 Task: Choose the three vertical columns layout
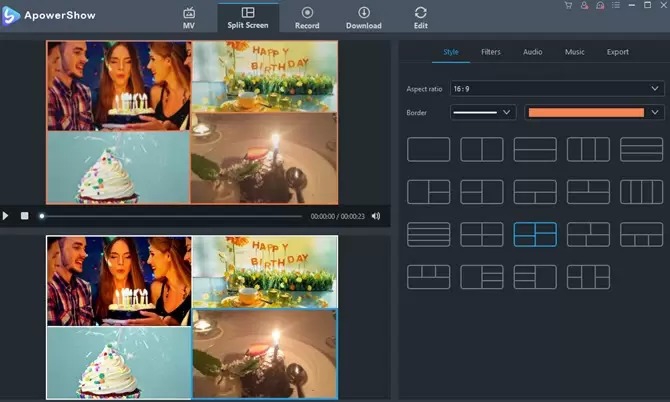coord(588,149)
